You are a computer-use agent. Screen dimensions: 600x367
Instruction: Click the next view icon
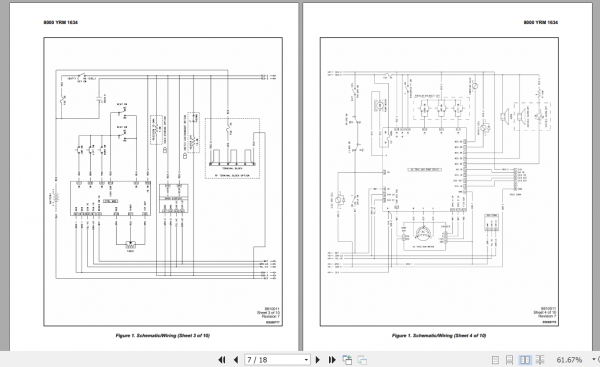point(362,360)
